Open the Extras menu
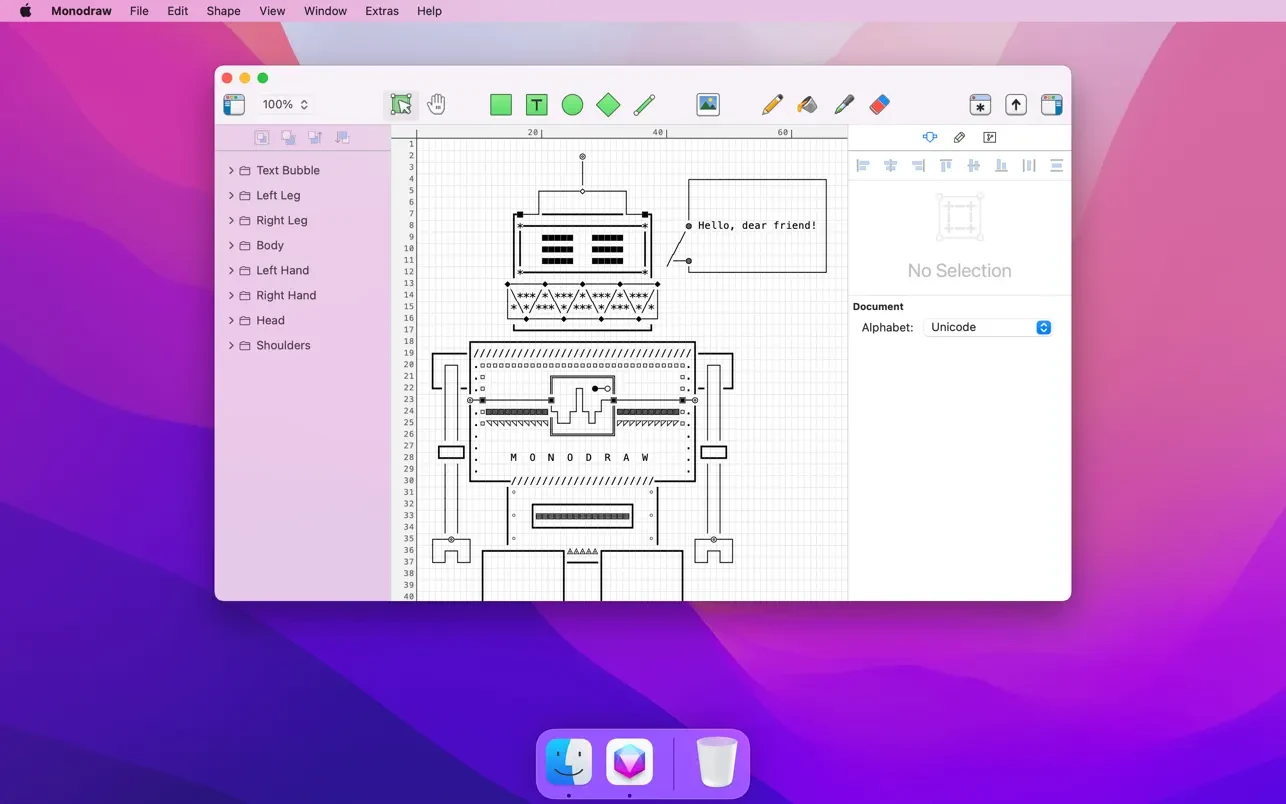The image size is (1286, 804). 381,11
